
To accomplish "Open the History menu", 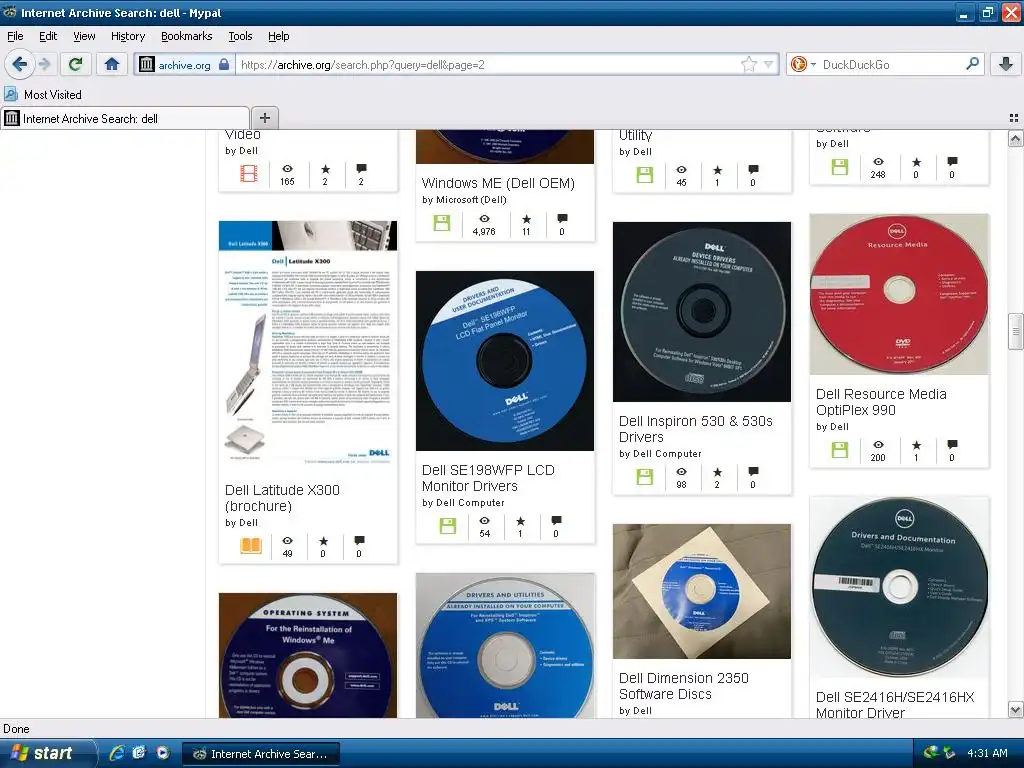I will click(127, 36).
